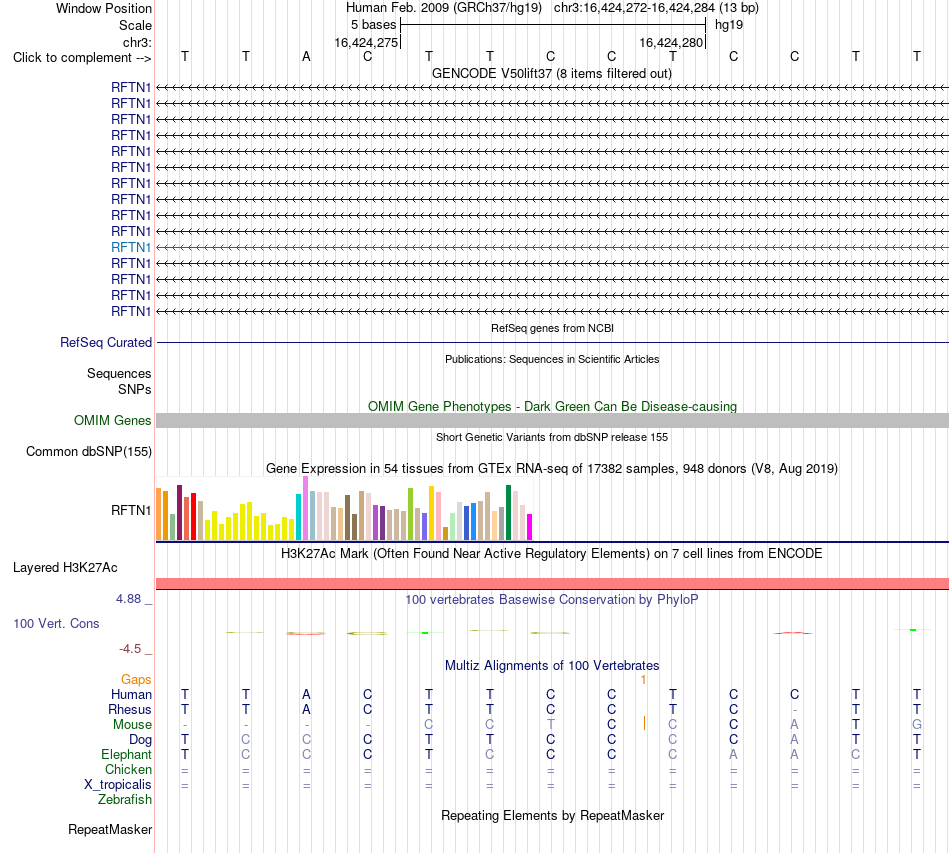Click the RFTN1 label beside the GTEx bar chart
Viewport: 950px width, 853px height.
(131, 511)
